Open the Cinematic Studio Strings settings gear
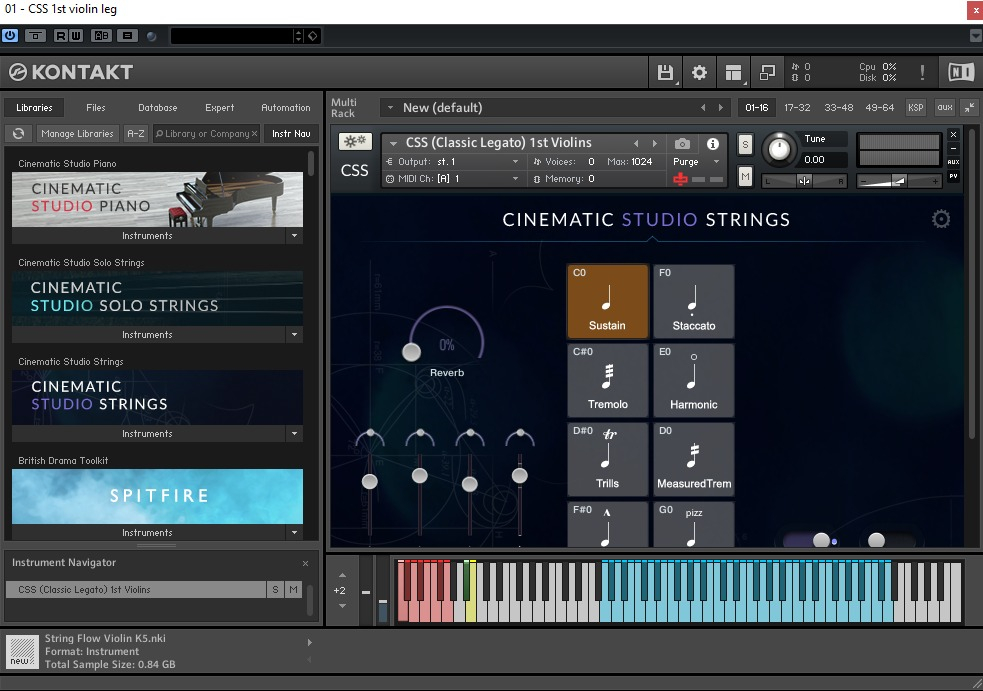 click(x=941, y=219)
